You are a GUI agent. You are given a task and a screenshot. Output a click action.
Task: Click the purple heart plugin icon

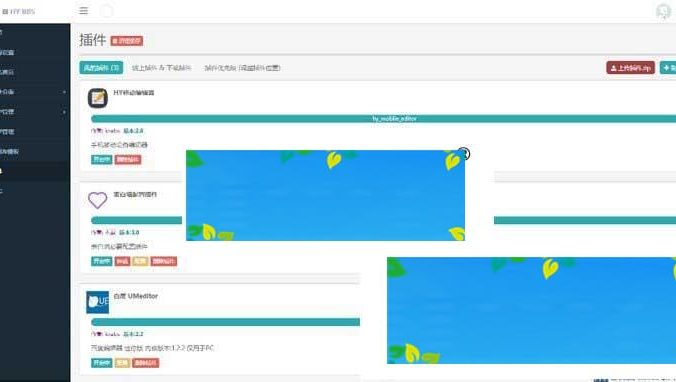97,200
